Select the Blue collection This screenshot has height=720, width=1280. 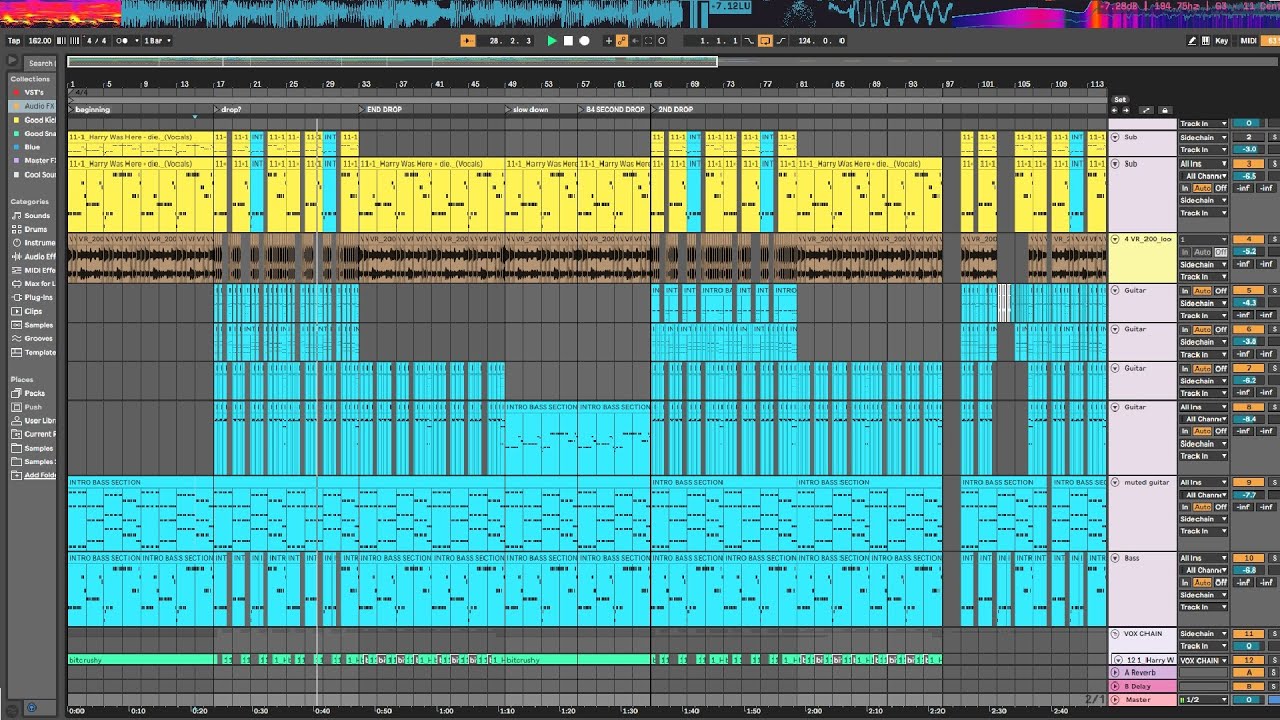point(31,147)
